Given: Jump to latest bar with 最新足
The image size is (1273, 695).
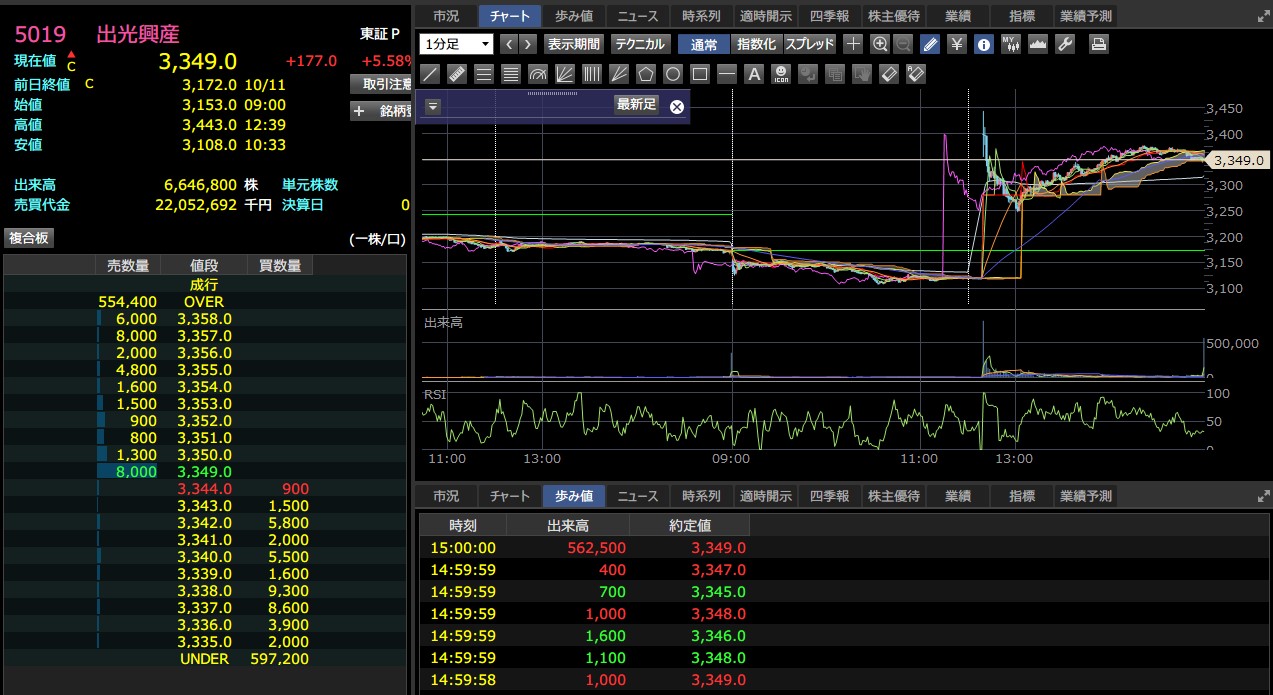Looking at the screenshot, I should click(x=636, y=104).
